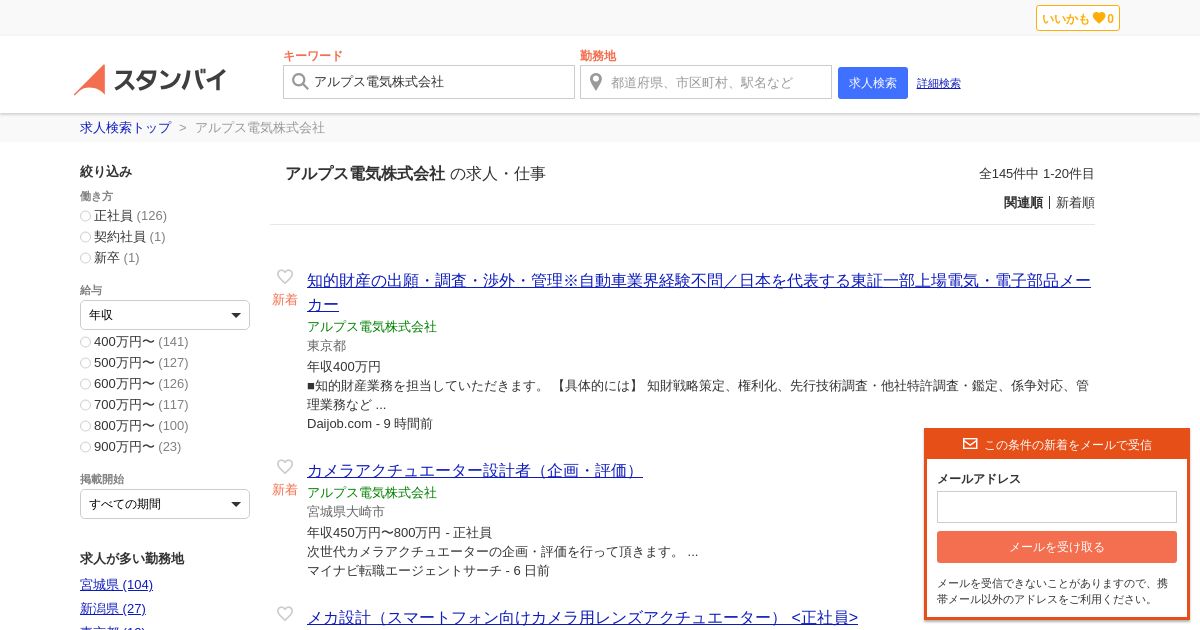This screenshot has width=1200, height=630.
Task: Favorite the メカ設計 job with heart icon
Action: coord(285,614)
